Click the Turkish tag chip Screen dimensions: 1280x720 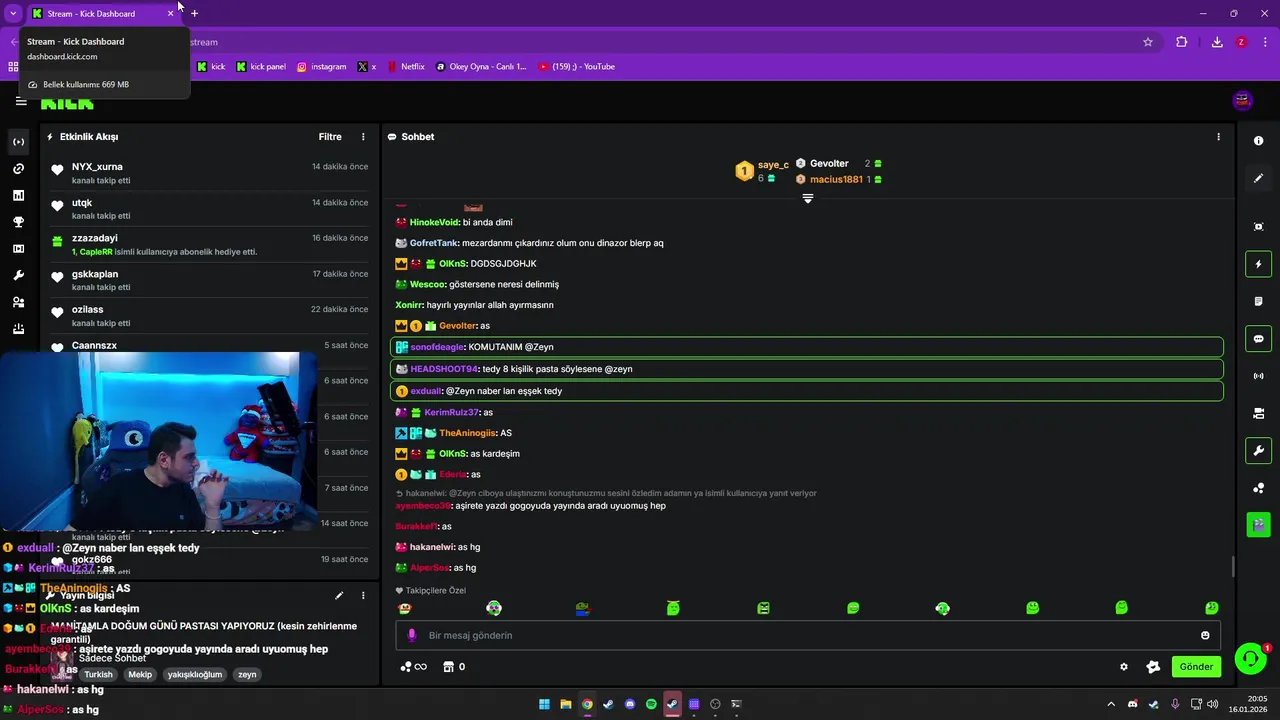(98, 674)
